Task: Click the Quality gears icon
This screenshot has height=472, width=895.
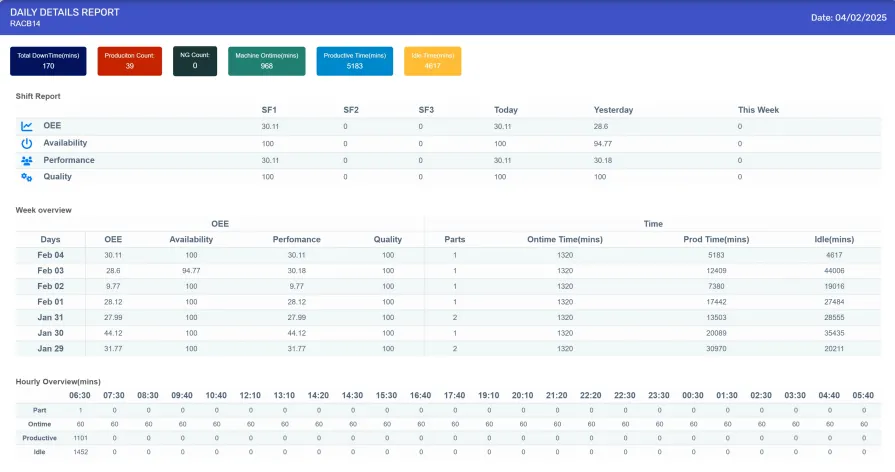Action: click(x=27, y=177)
